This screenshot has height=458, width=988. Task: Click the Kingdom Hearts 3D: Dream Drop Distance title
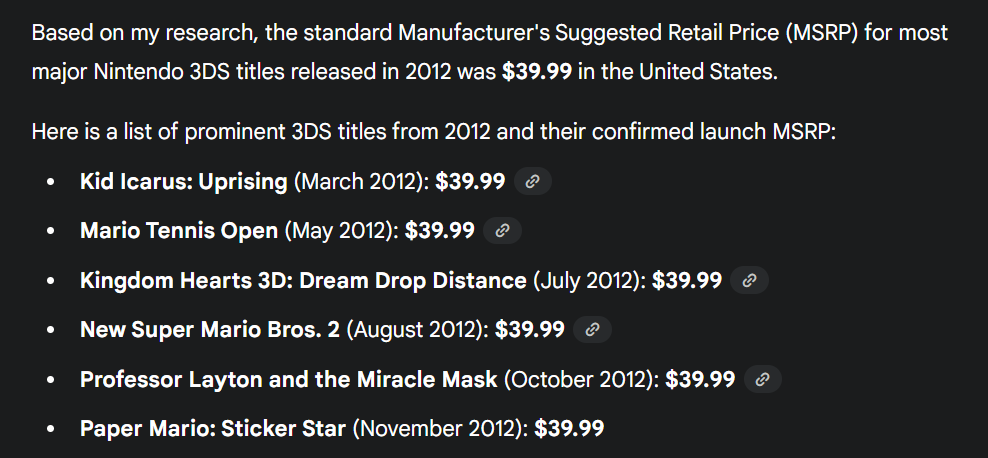pos(302,281)
